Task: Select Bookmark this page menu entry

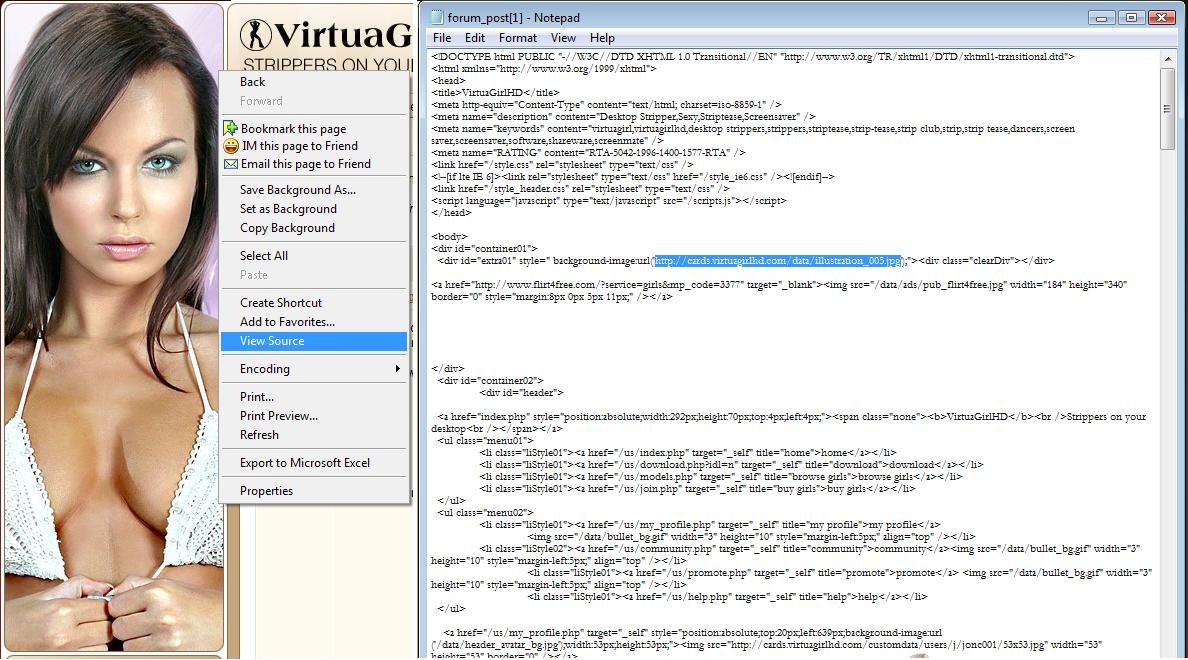Action: point(293,129)
